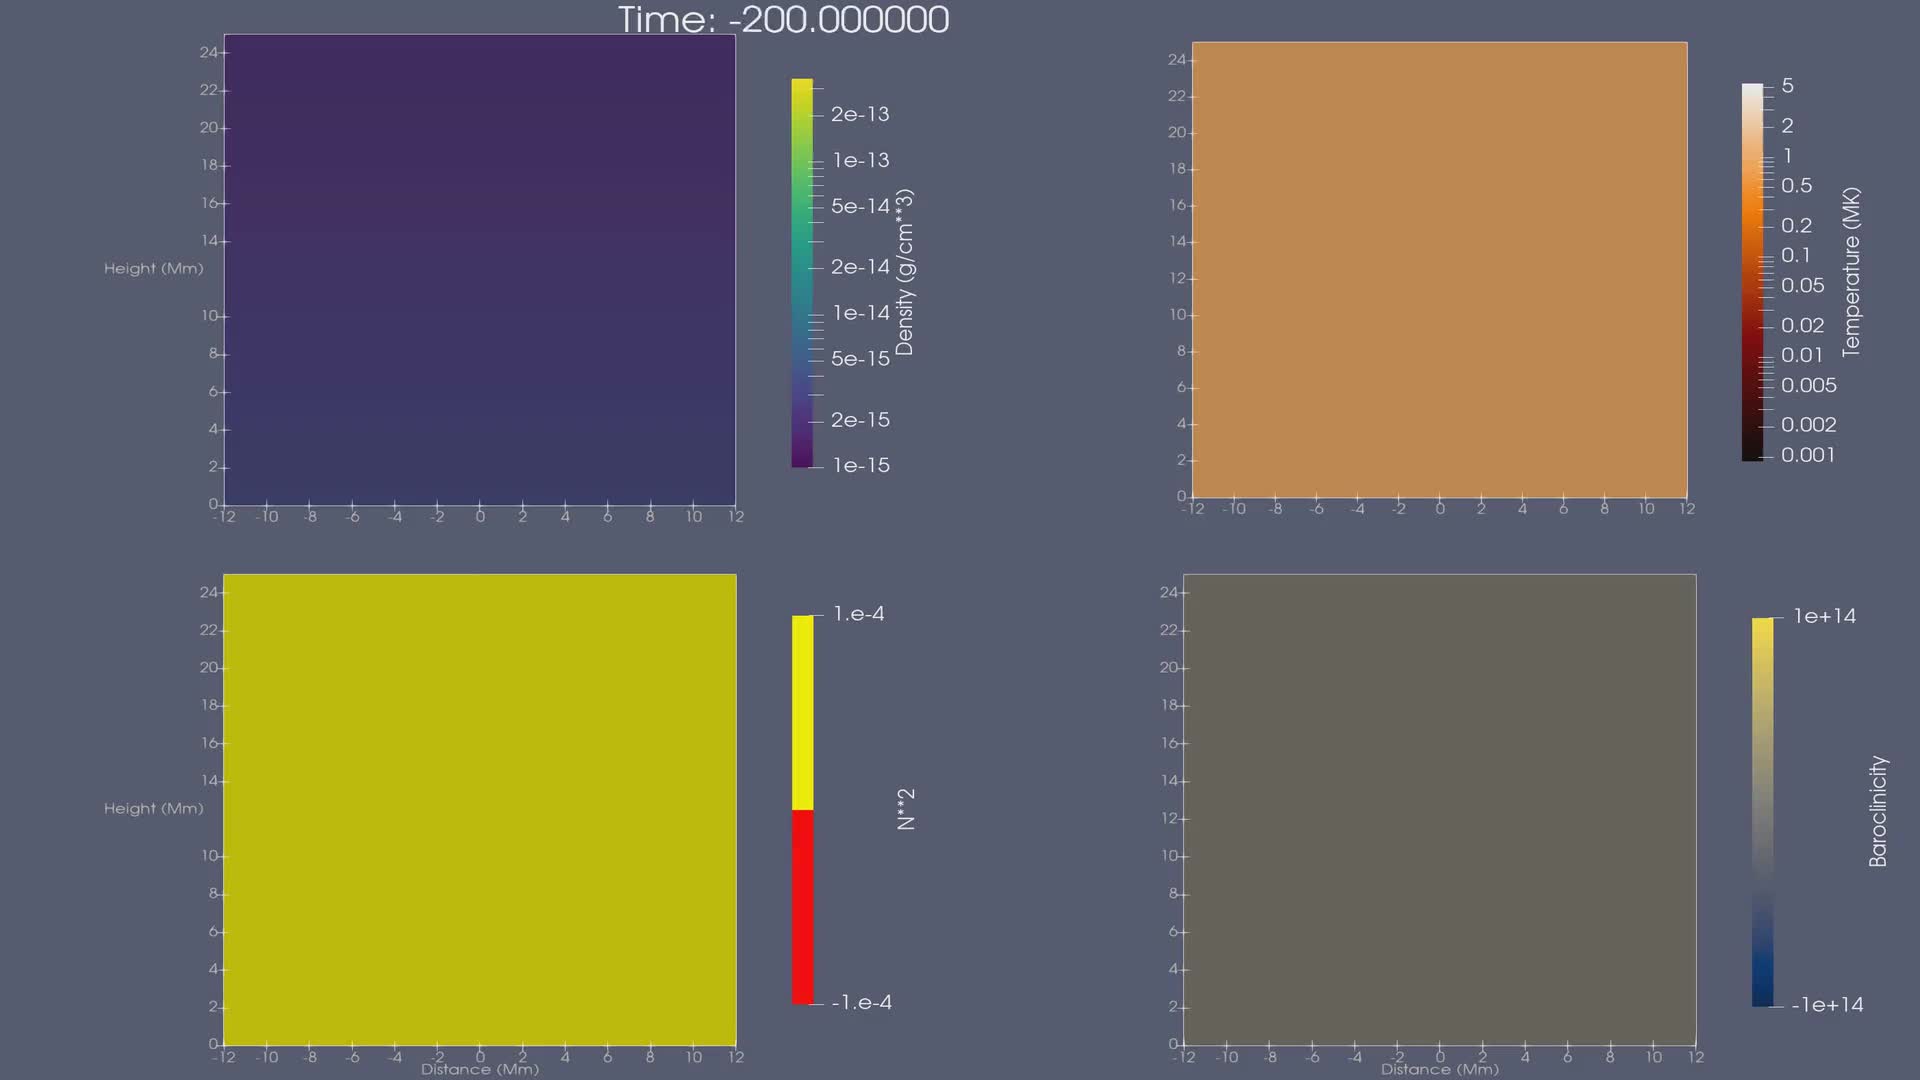1920x1080 pixels.
Task: Click the Baroclinicity color bar legend
Action: pyautogui.click(x=1762, y=811)
